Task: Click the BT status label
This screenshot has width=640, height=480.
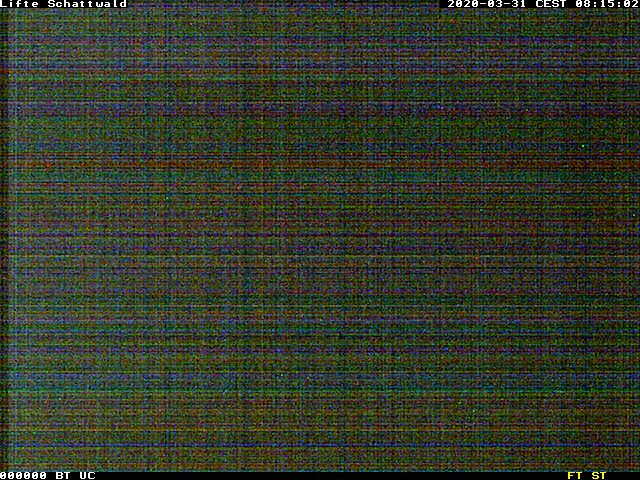Action: [x=63, y=476]
